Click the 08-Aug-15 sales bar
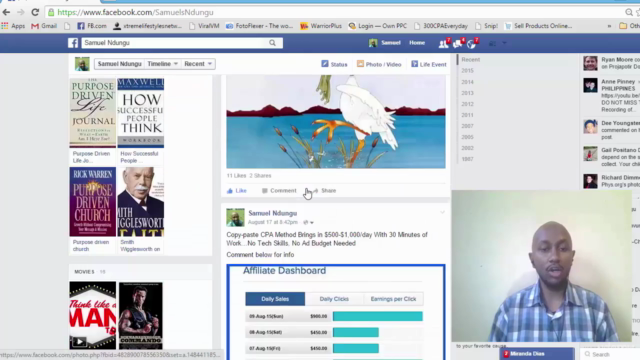The image size is (640, 360). tap(356, 332)
